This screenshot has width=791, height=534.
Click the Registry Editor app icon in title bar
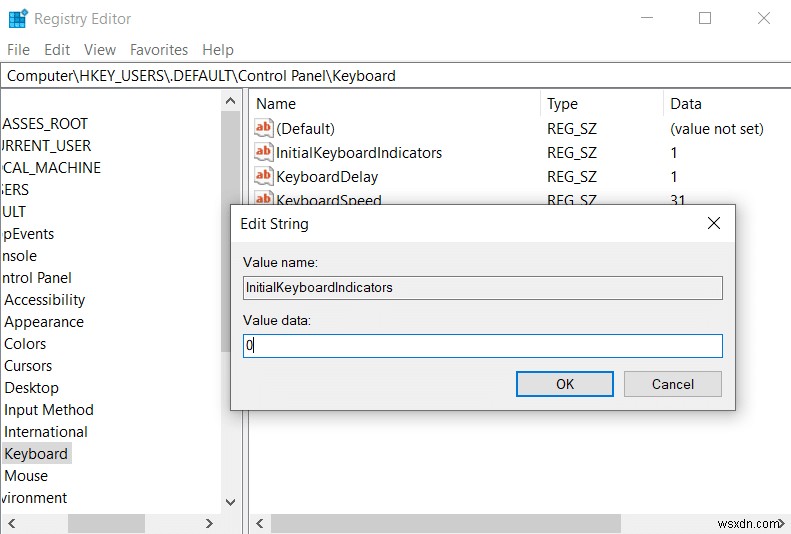pos(17,18)
